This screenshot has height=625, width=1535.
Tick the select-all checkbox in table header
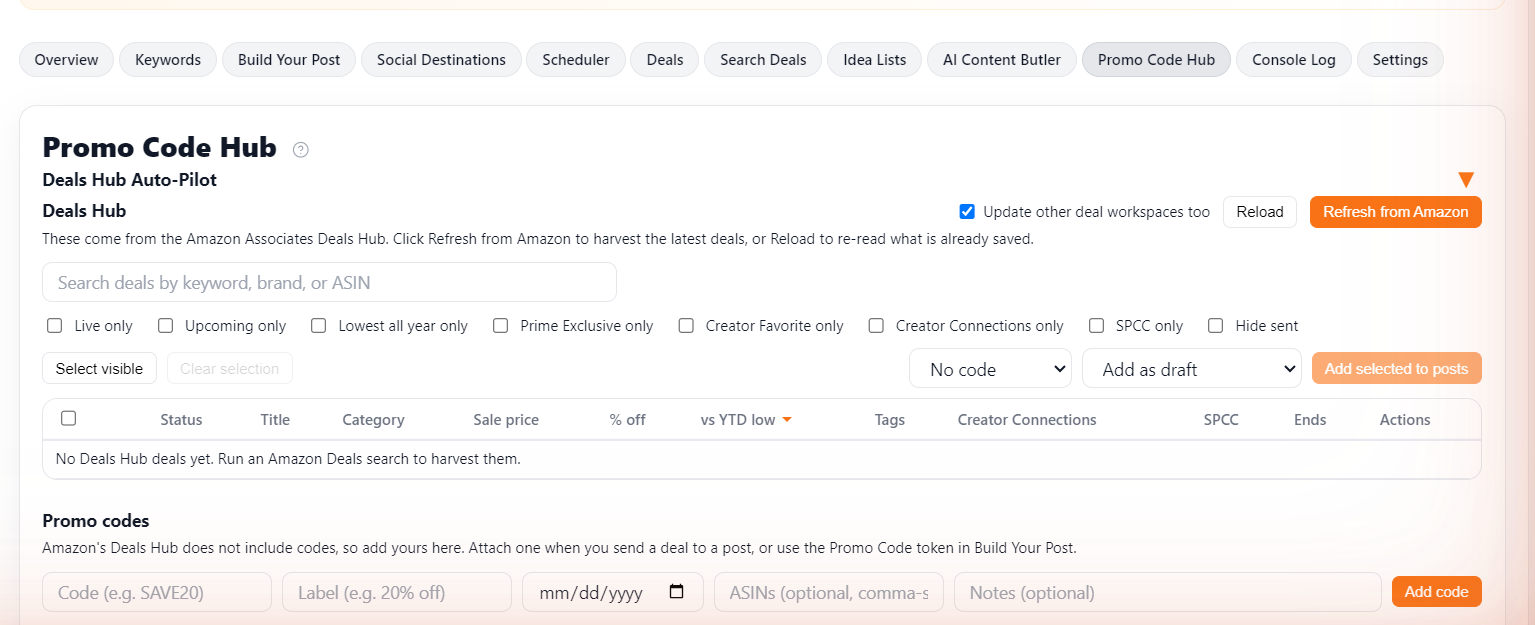[69, 418]
